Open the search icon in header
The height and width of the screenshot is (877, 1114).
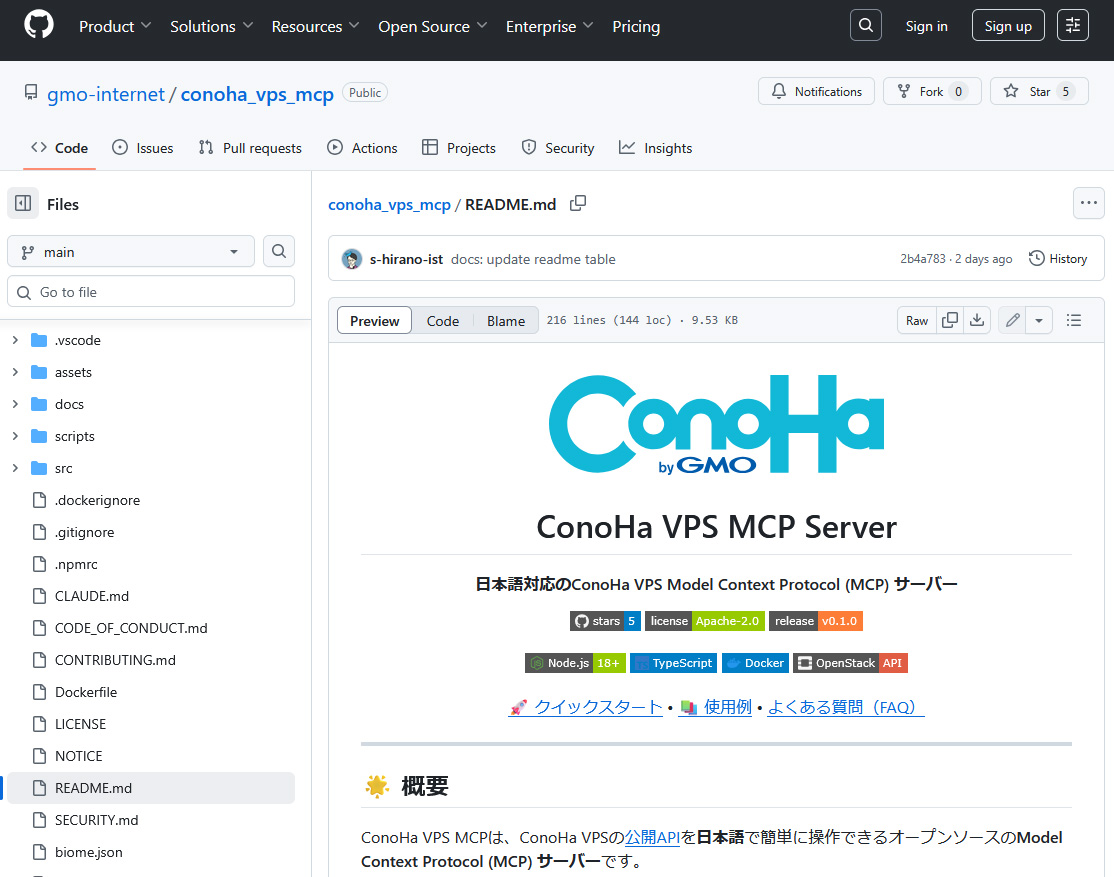[865, 26]
